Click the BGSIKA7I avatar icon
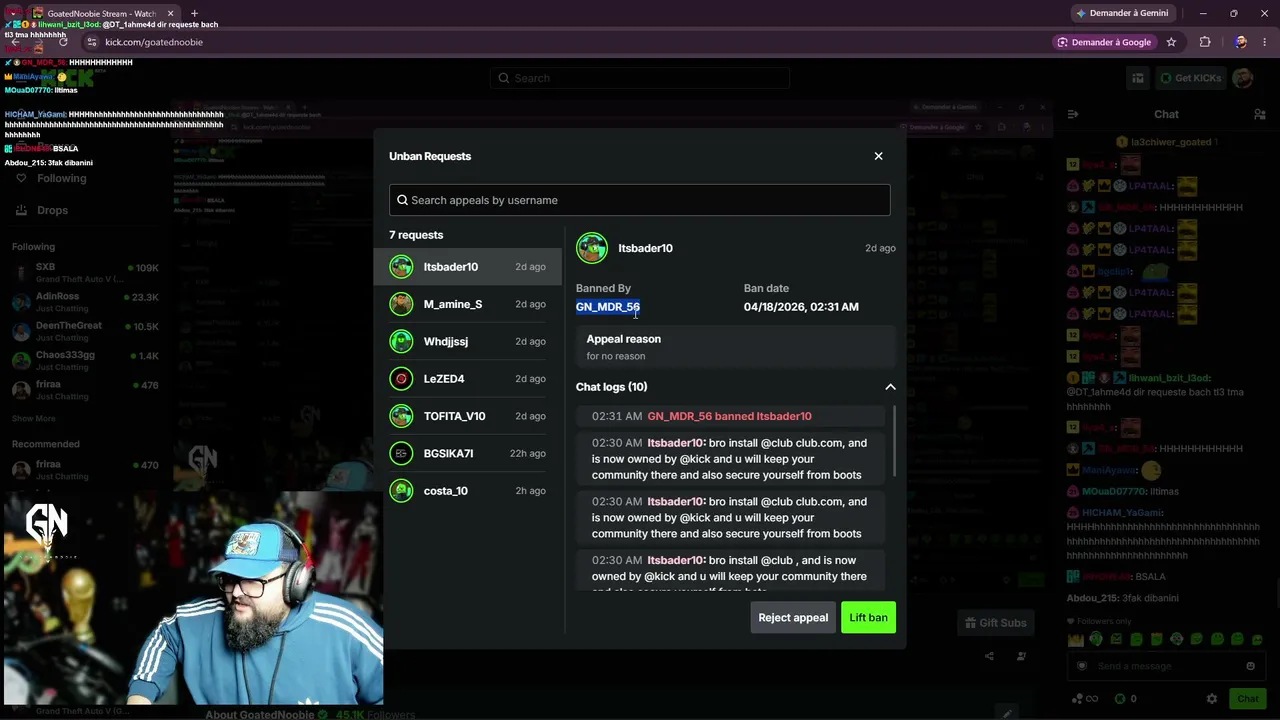Viewport: 1280px width, 720px height. coord(401,453)
